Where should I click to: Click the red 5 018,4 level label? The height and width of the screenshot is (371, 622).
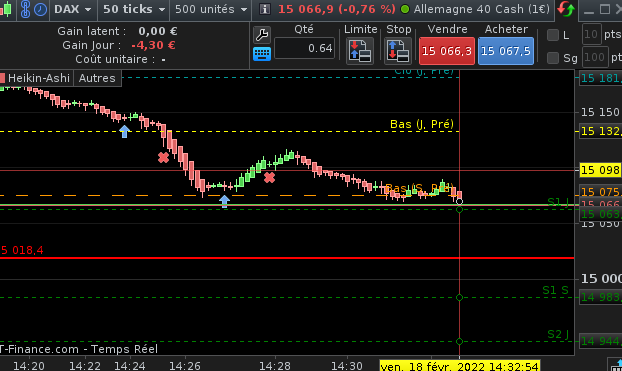[22, 250]
